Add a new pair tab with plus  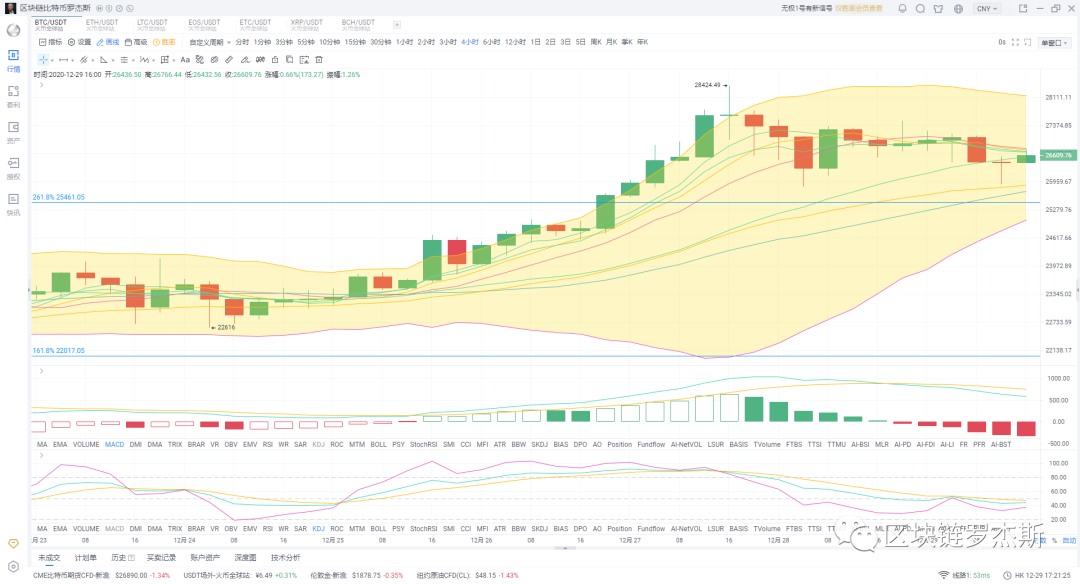click(397, 25)
